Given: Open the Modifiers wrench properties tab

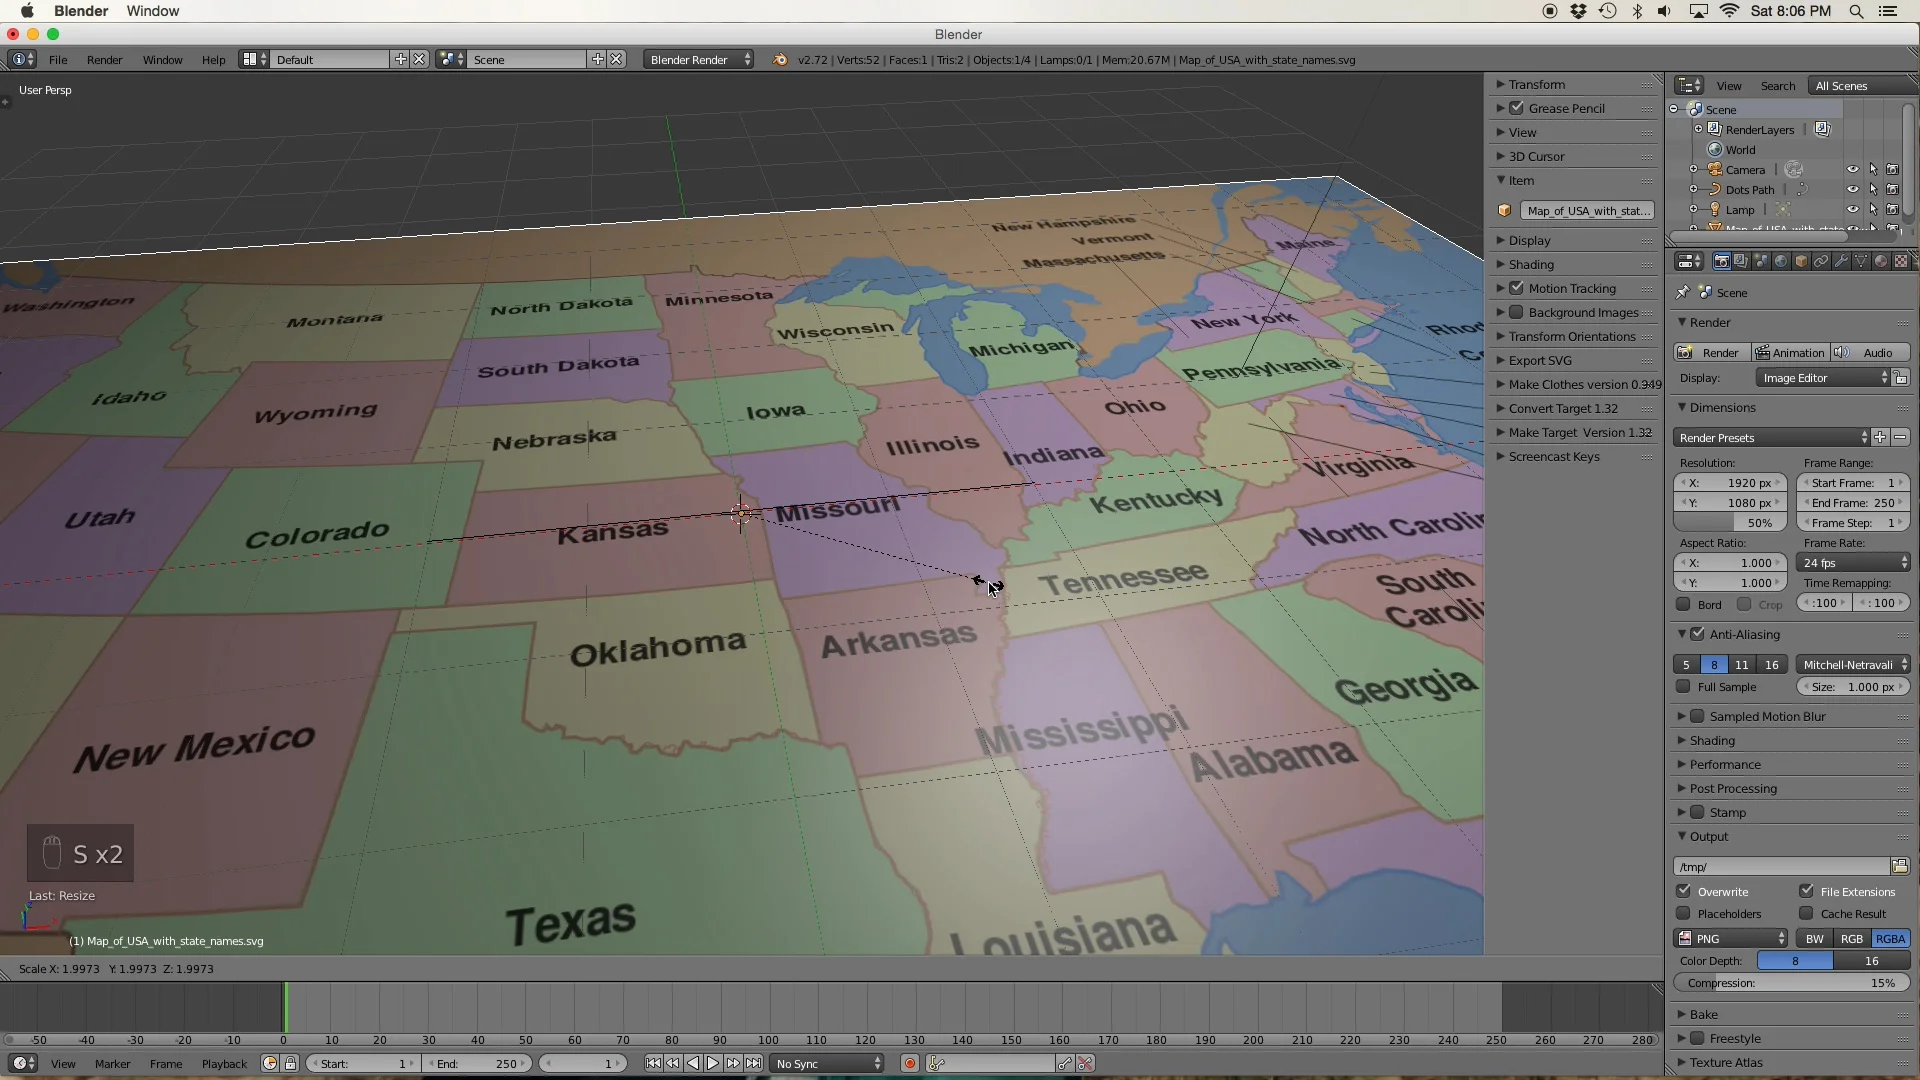Looking at the screenshot, I should pos(1841,261).
